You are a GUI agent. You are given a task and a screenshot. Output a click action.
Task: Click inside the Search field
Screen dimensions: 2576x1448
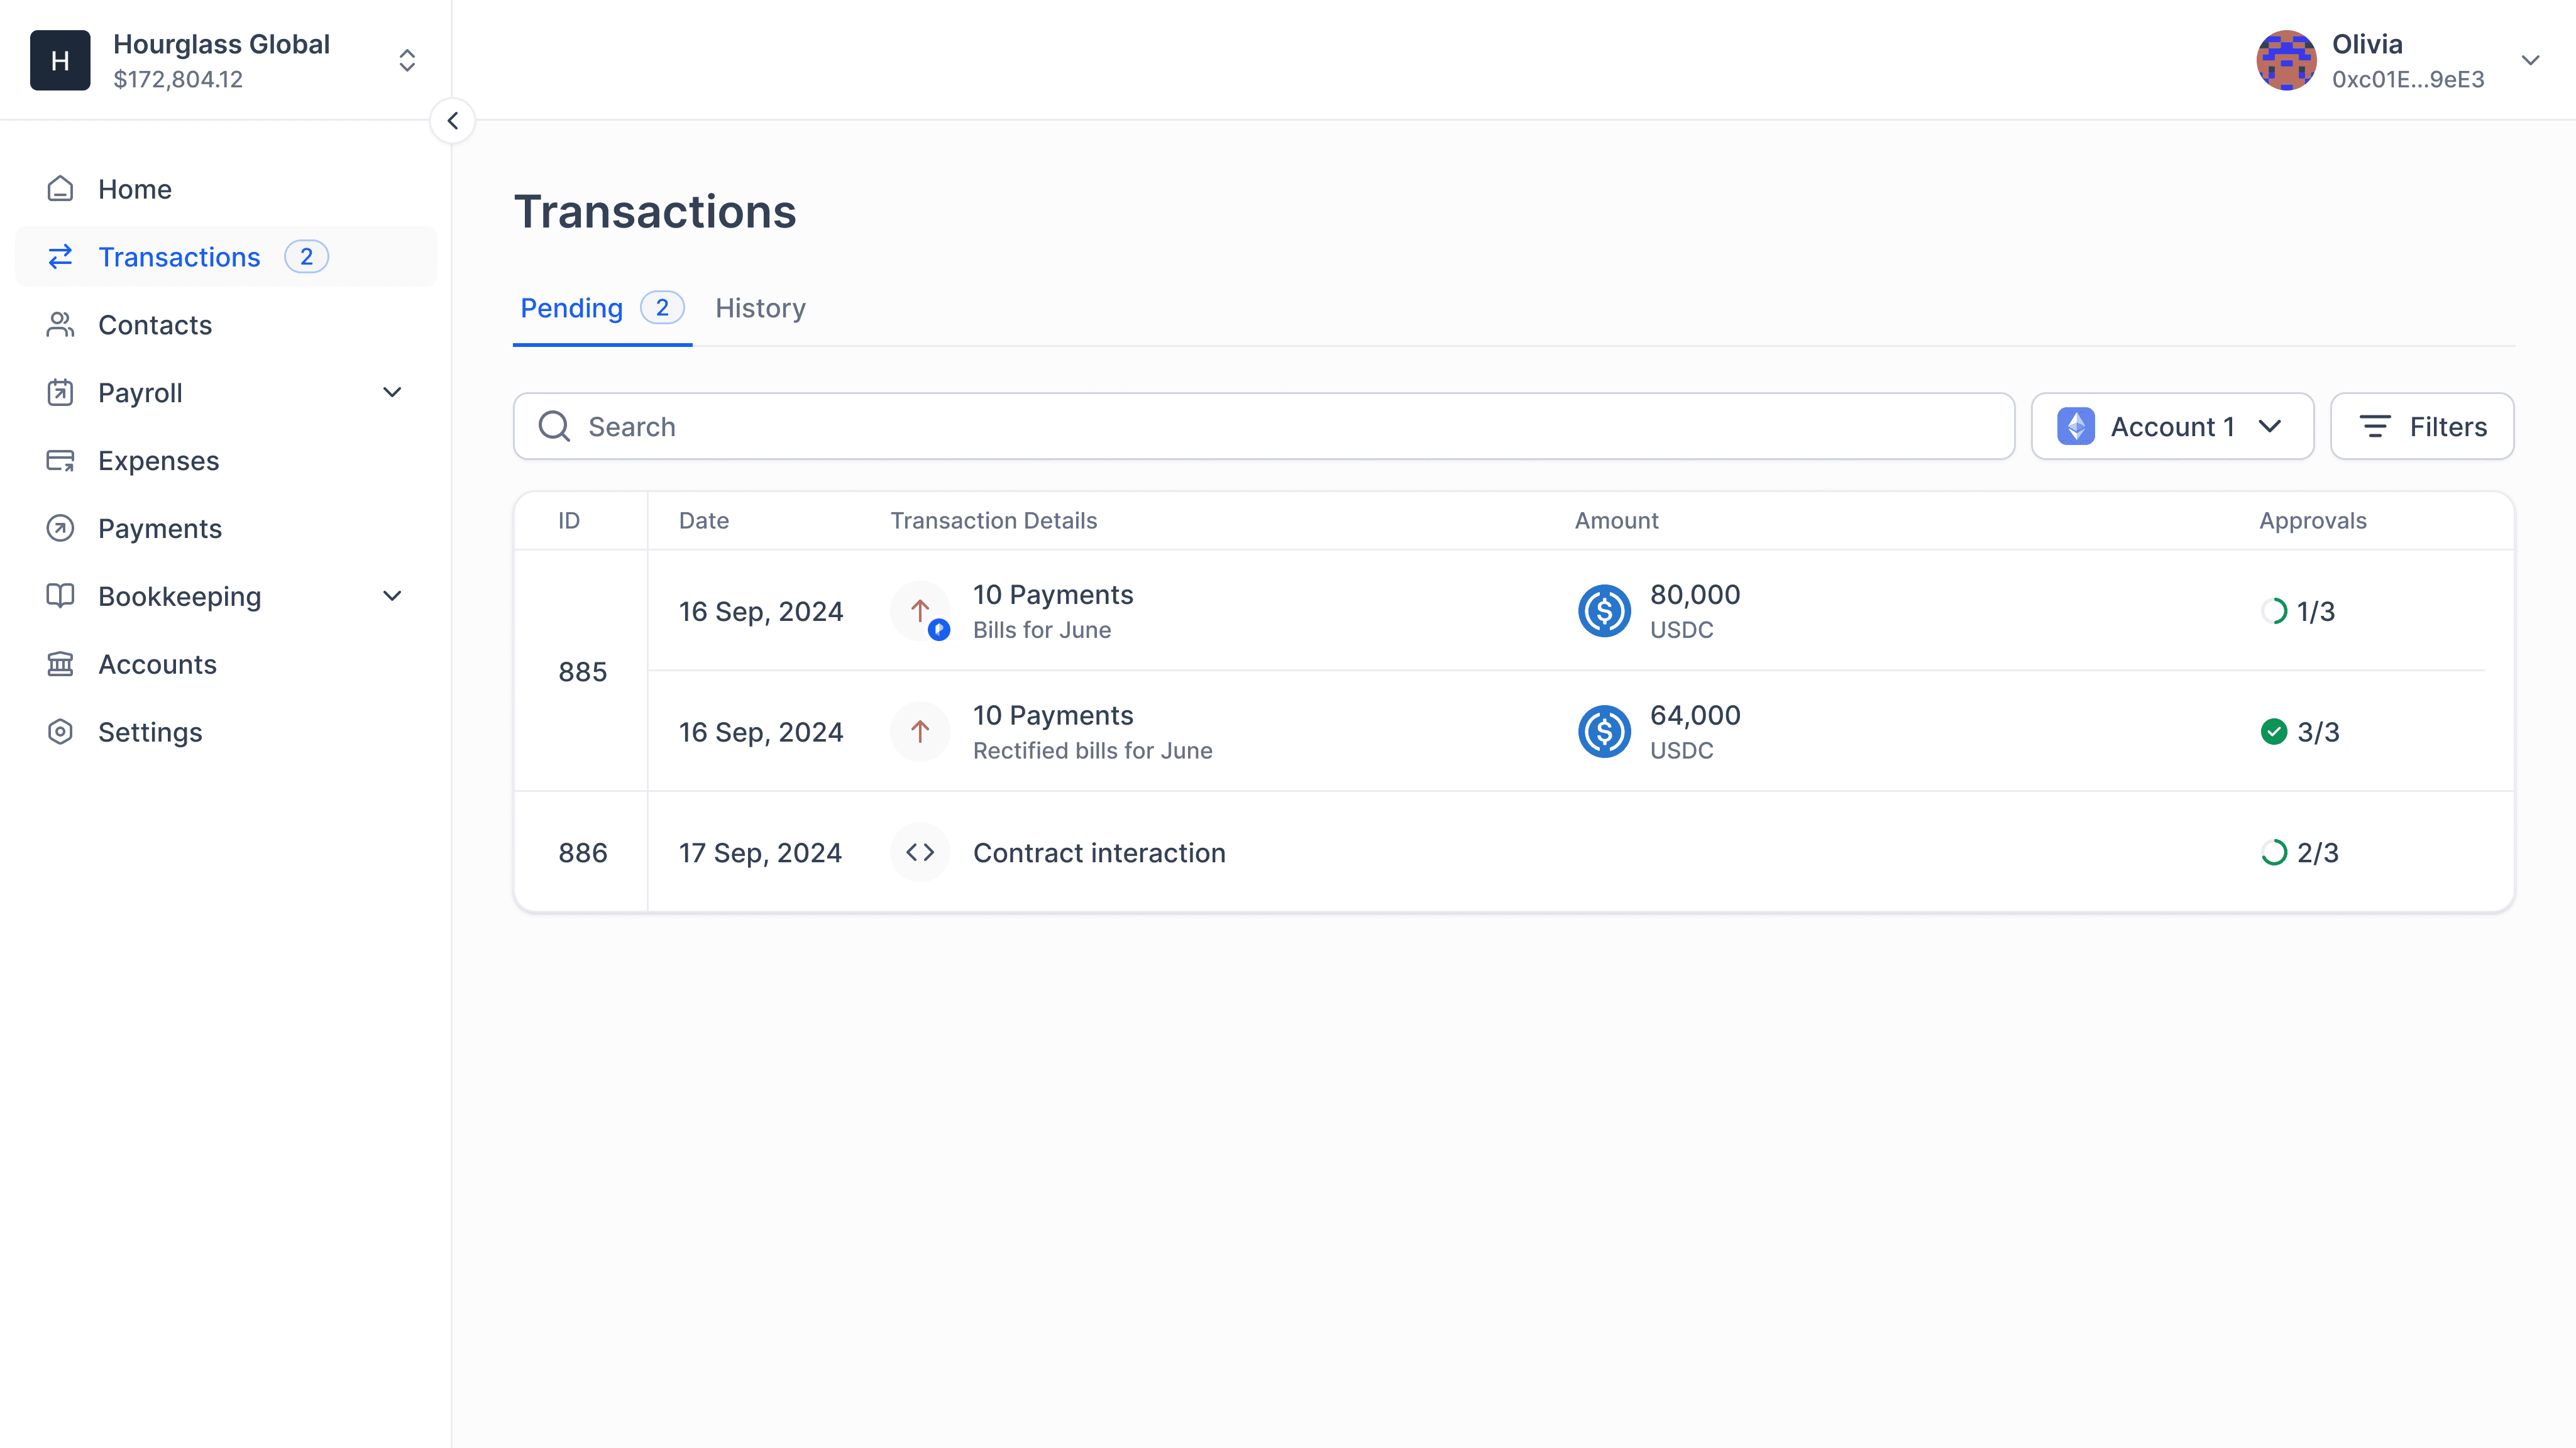click(1000, 426)
